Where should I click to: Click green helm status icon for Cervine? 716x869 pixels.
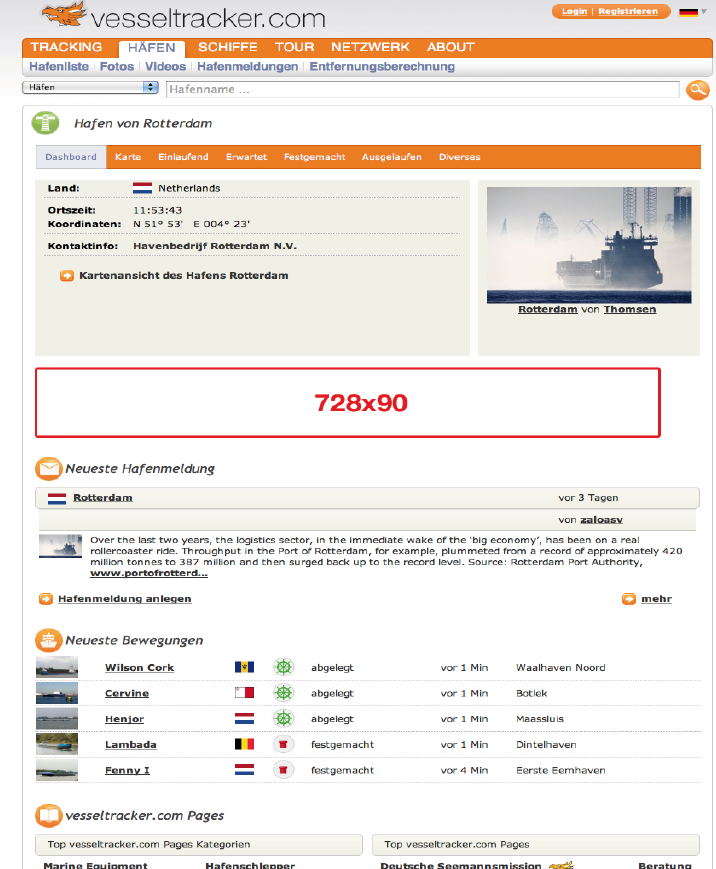(283, 693)
